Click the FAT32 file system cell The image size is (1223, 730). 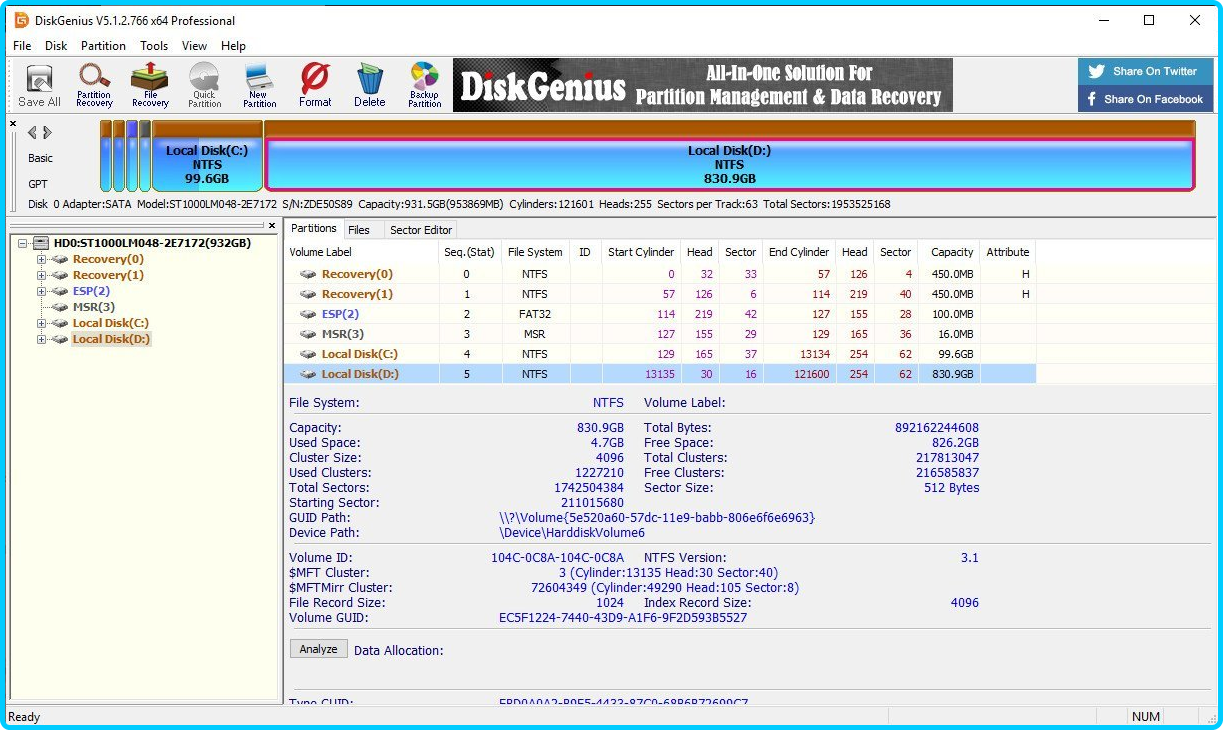(x=534, y=314)
